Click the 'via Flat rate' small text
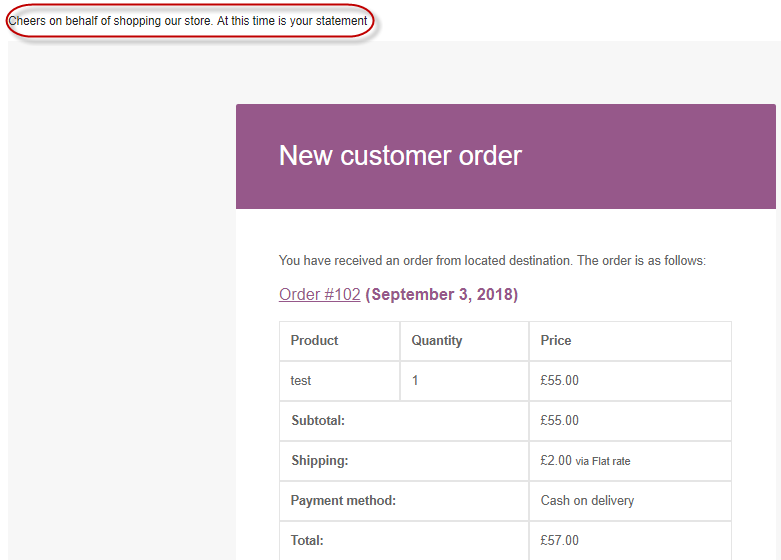This screenshot has width=781, height=560. point(603,461)
